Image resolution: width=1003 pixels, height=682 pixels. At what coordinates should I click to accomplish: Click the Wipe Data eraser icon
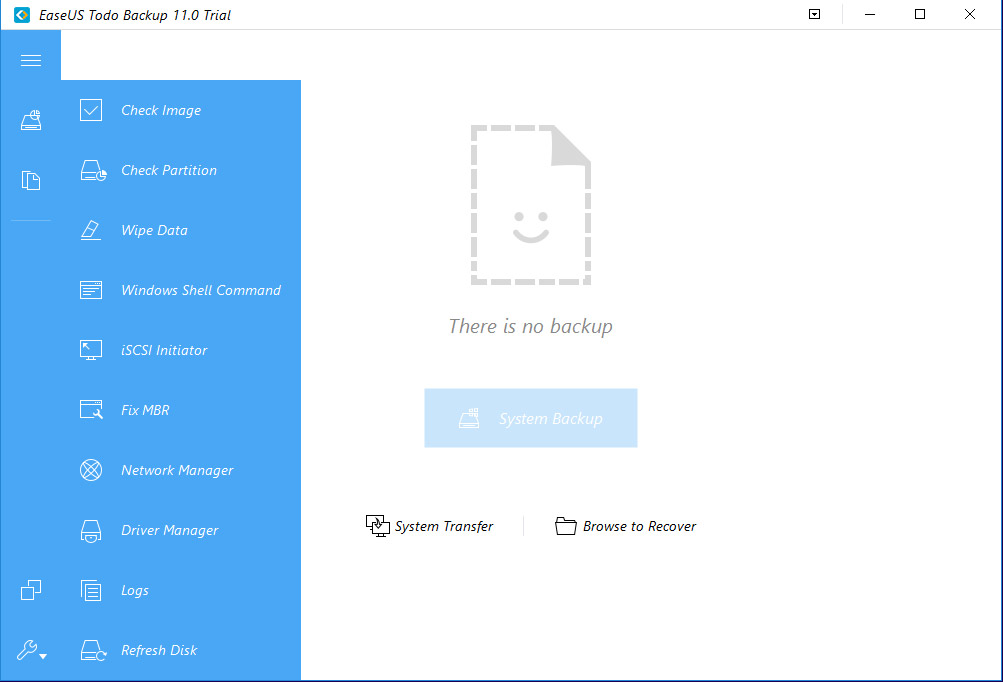pos(91,230)
